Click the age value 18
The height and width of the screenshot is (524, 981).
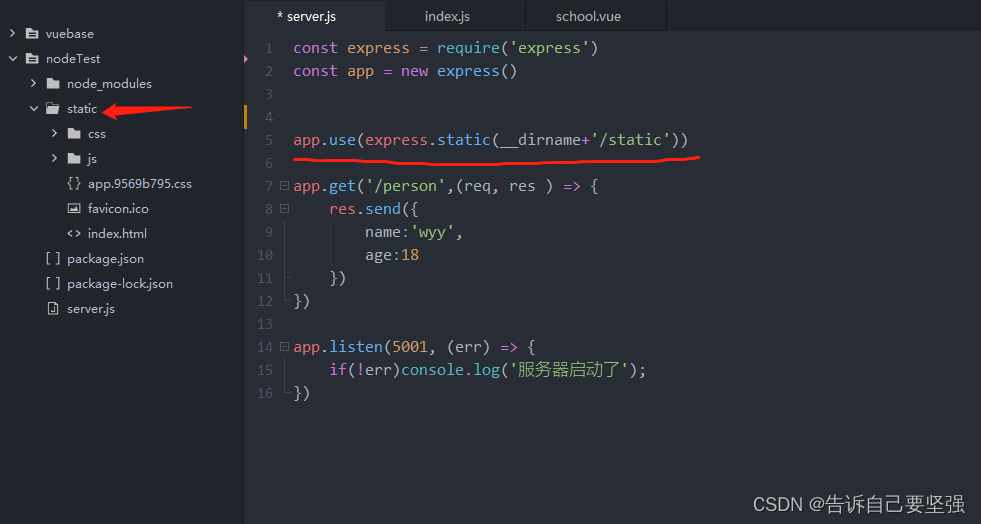[410, 255]
